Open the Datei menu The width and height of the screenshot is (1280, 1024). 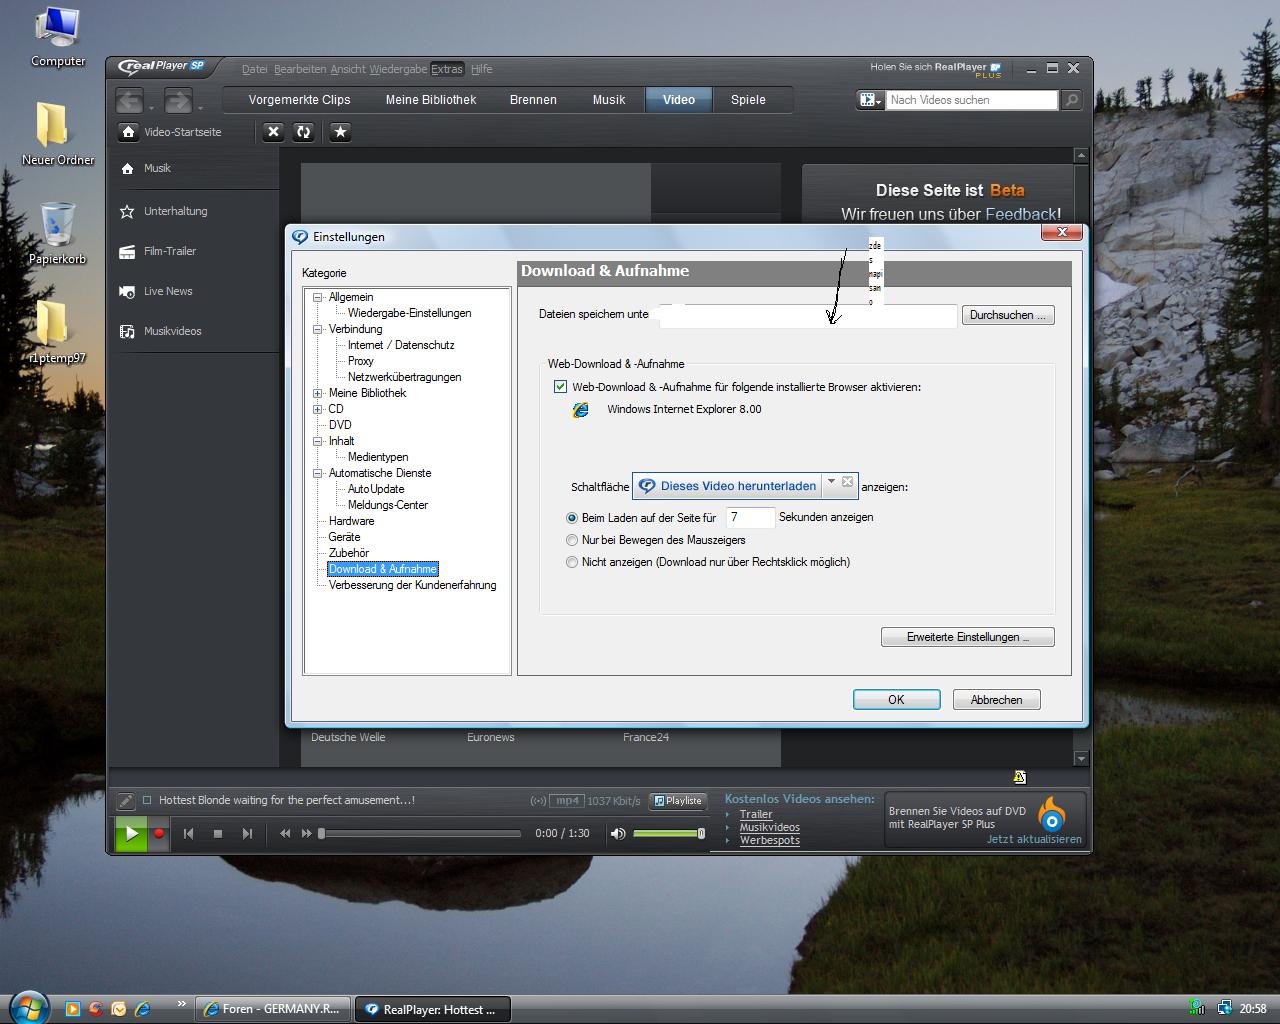pos(254,69)
